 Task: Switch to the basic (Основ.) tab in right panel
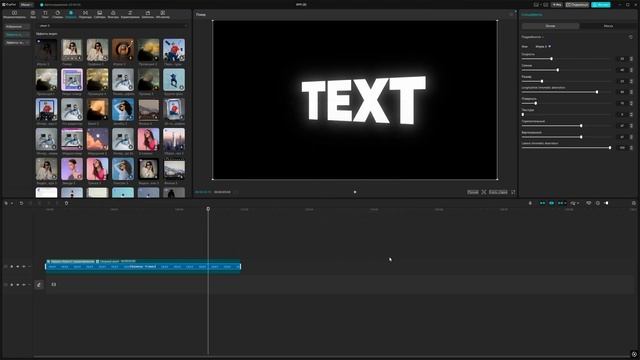point(550,26)
